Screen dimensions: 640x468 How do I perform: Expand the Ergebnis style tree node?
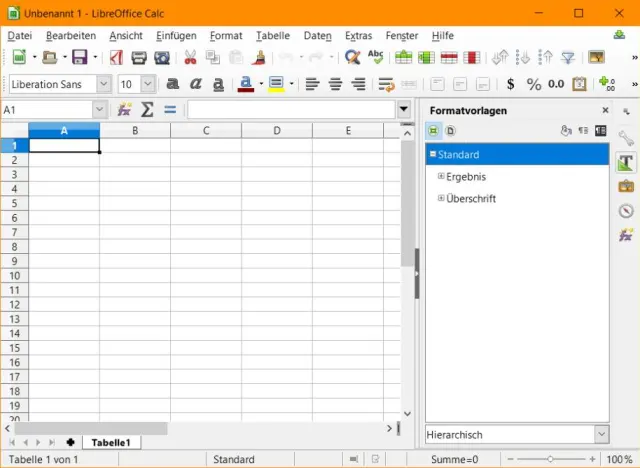441,176
